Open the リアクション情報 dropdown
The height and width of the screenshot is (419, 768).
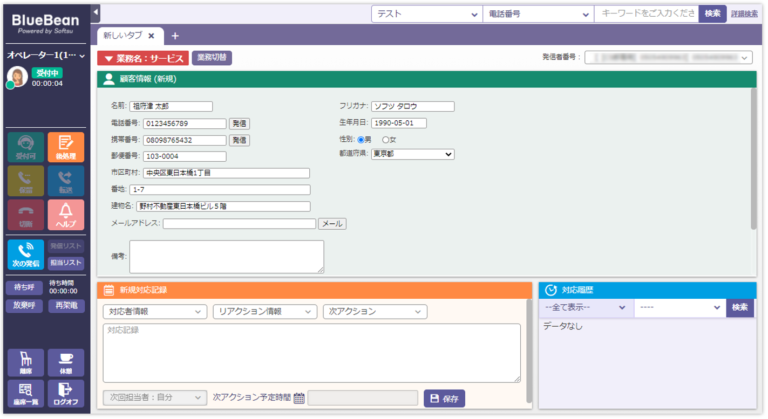(264, 311)
